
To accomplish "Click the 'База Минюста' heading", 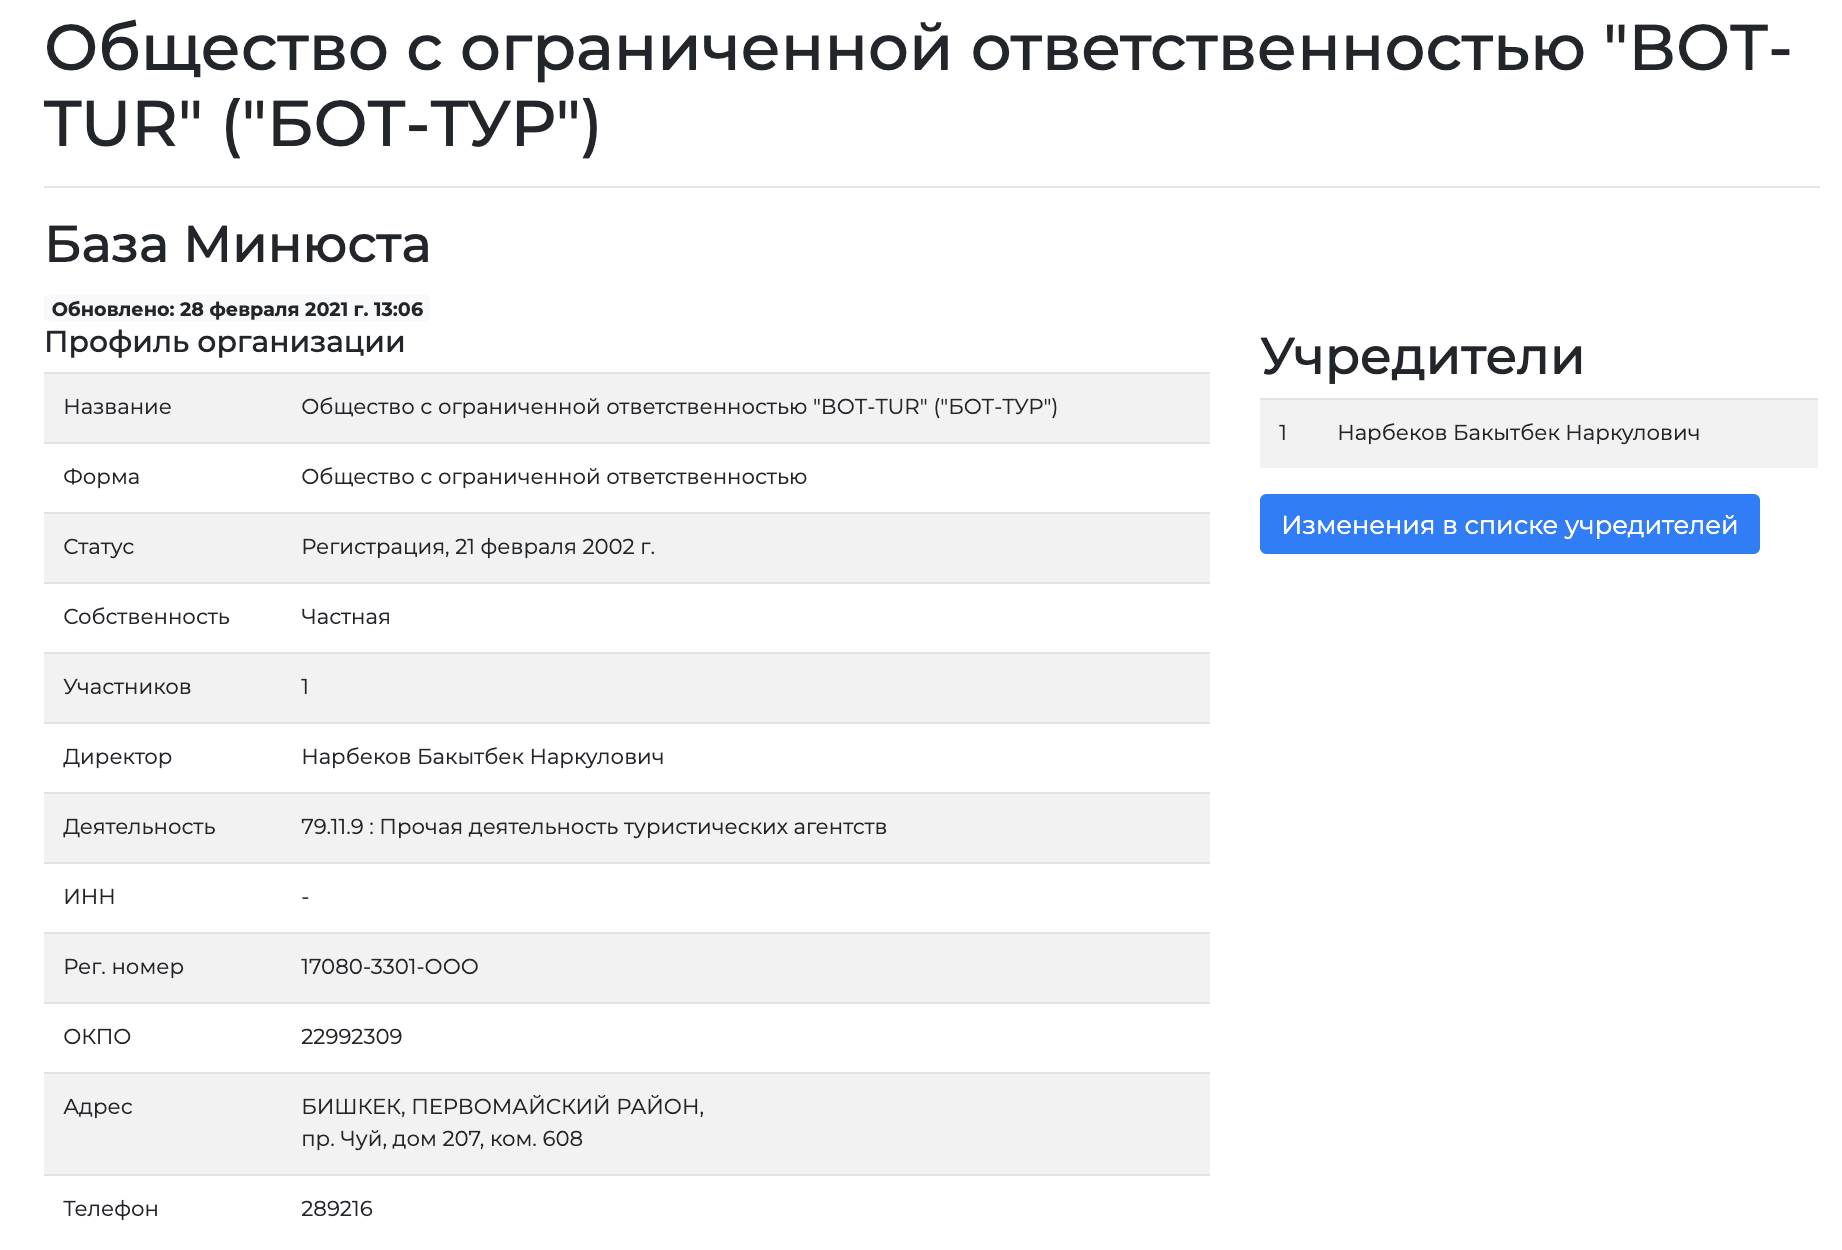I will [x=238, y=244].
